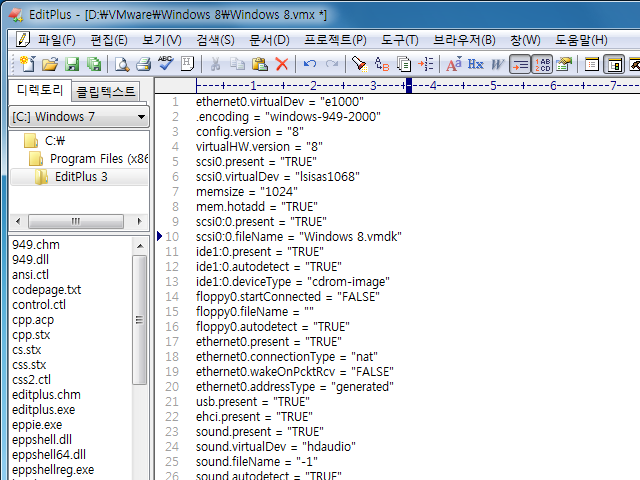Toggle the Hex viewer Hx icon

pyautogui.click(x=476, y=64)
